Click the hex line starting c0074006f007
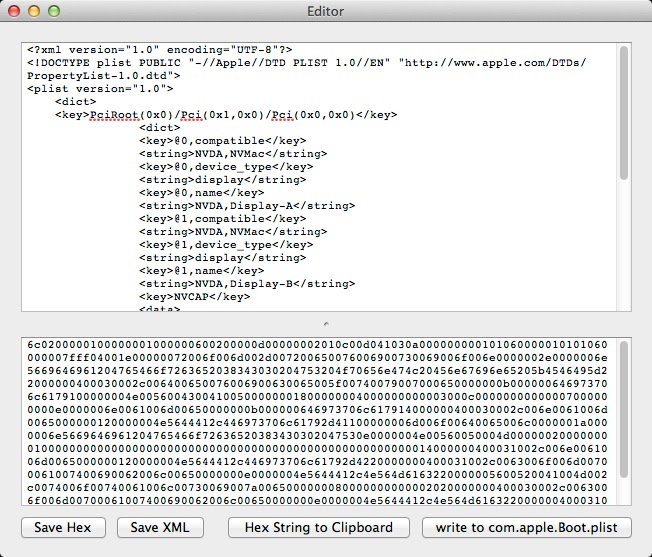The image size is (652, 557). pyautogui.click(x=317, y=488)
